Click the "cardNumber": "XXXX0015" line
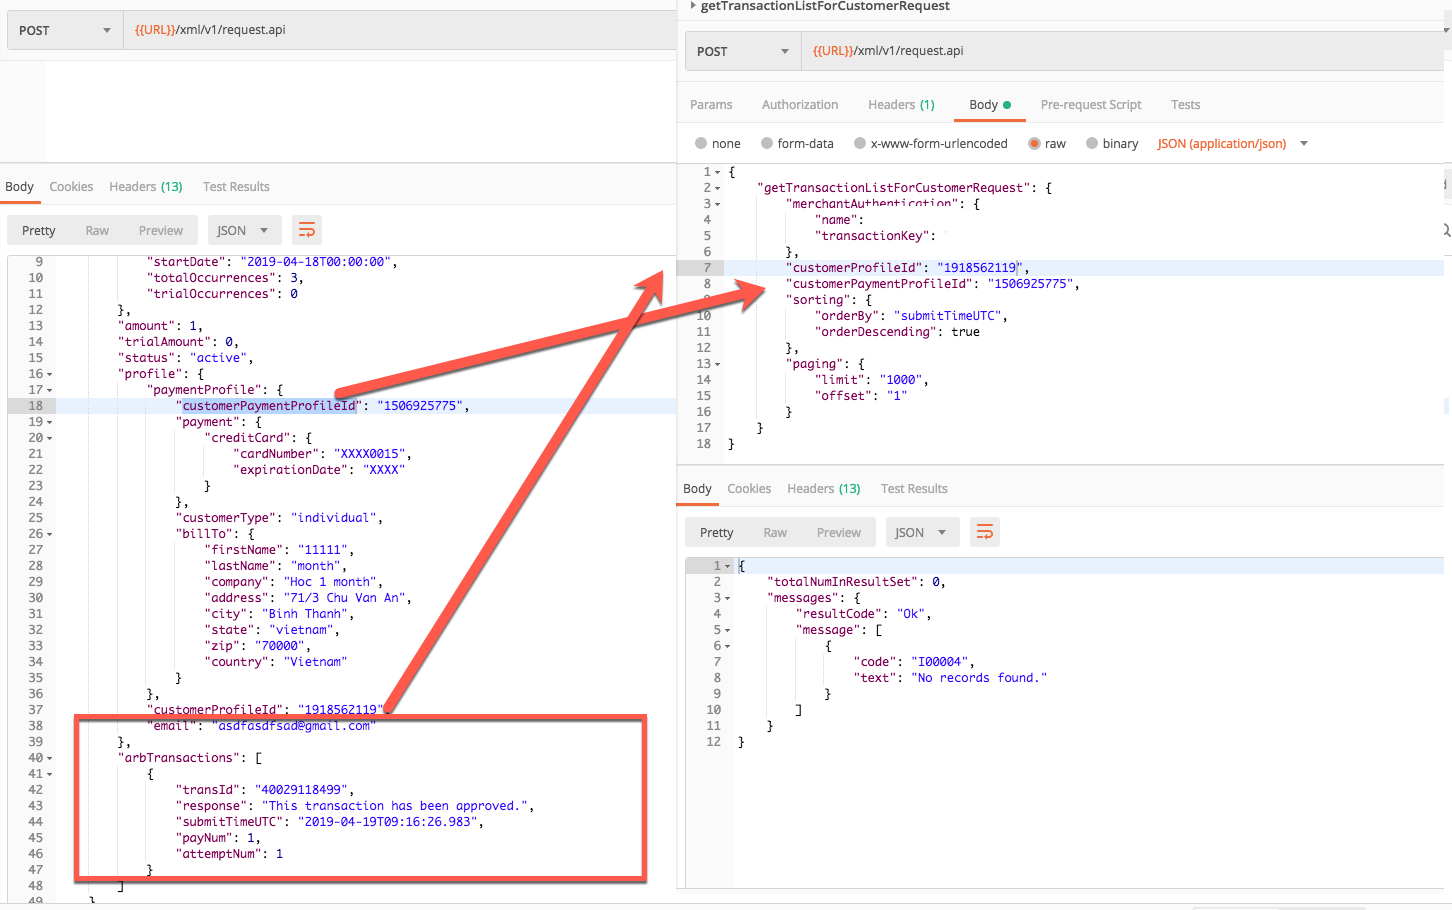This screenshot has height=910, width=1452. tap(322, 454)
